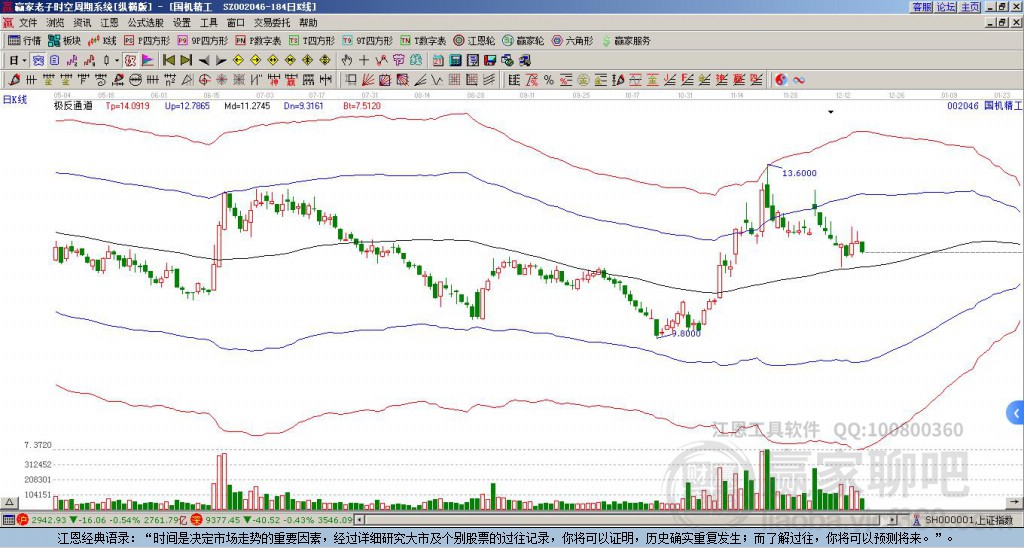Click the 客服 customer service link
Screen dimensions: 1024x548
(921, 7)
